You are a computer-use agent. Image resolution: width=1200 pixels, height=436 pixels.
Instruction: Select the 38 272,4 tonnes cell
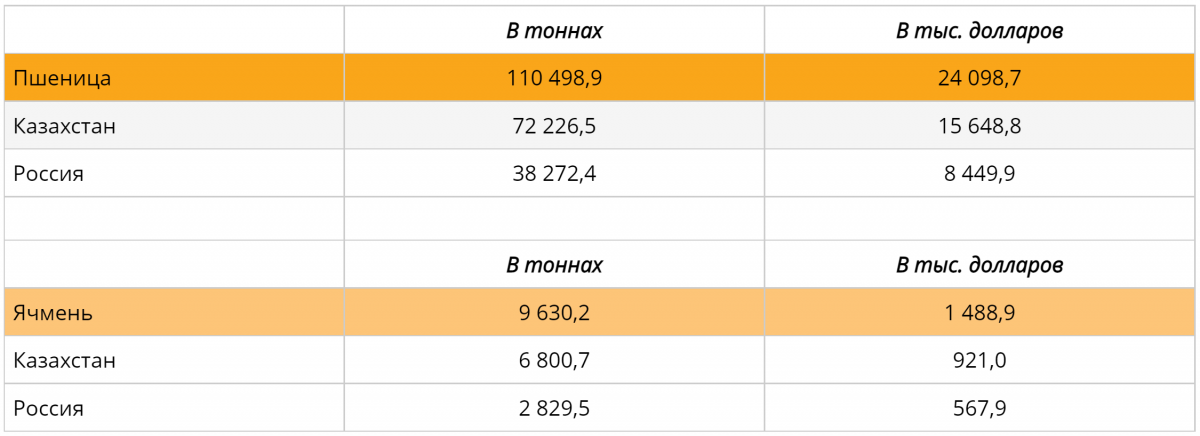(555, 173)
